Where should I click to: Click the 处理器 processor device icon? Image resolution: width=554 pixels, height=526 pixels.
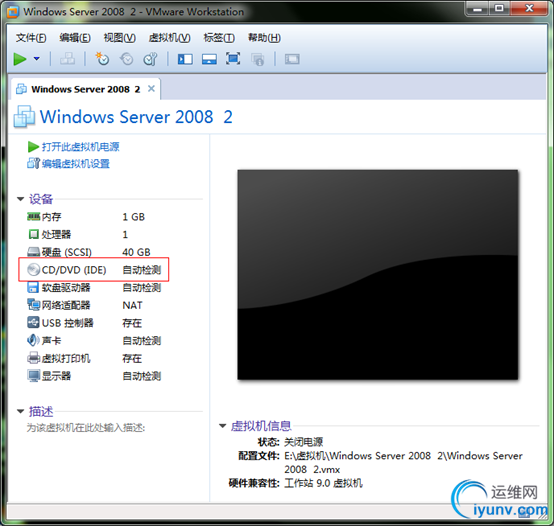click(x=34, y=234)
